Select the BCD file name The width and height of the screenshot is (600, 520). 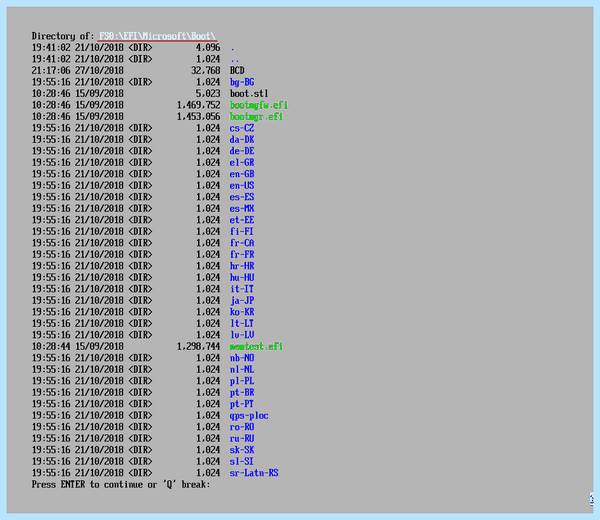[237, 70]
